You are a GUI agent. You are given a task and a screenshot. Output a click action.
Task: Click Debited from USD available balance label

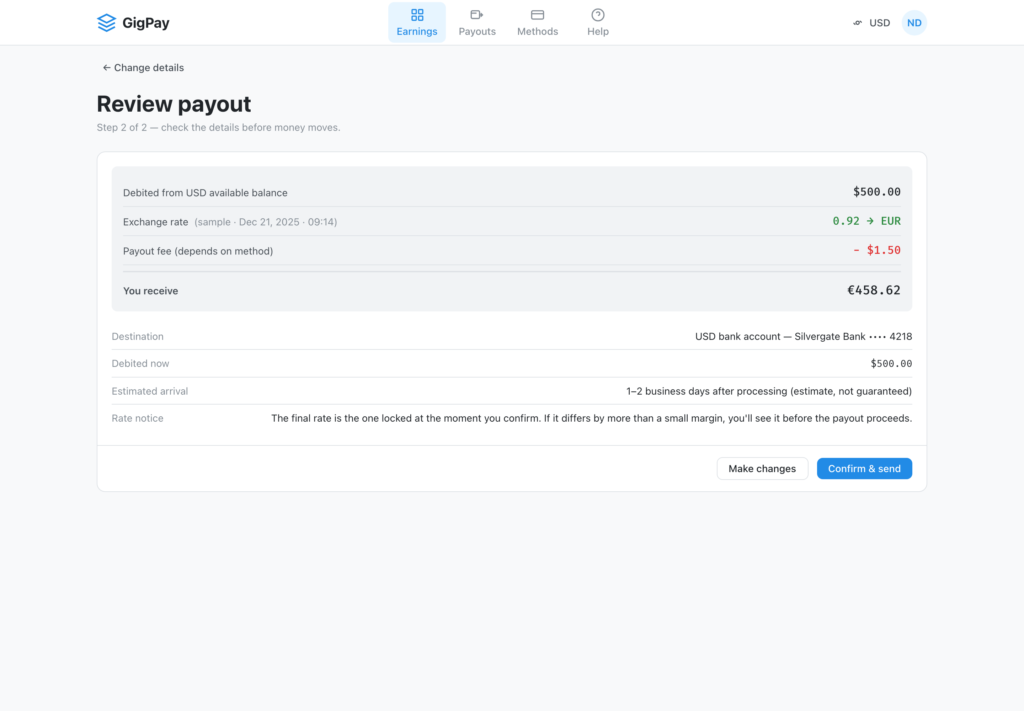(205, 193)
